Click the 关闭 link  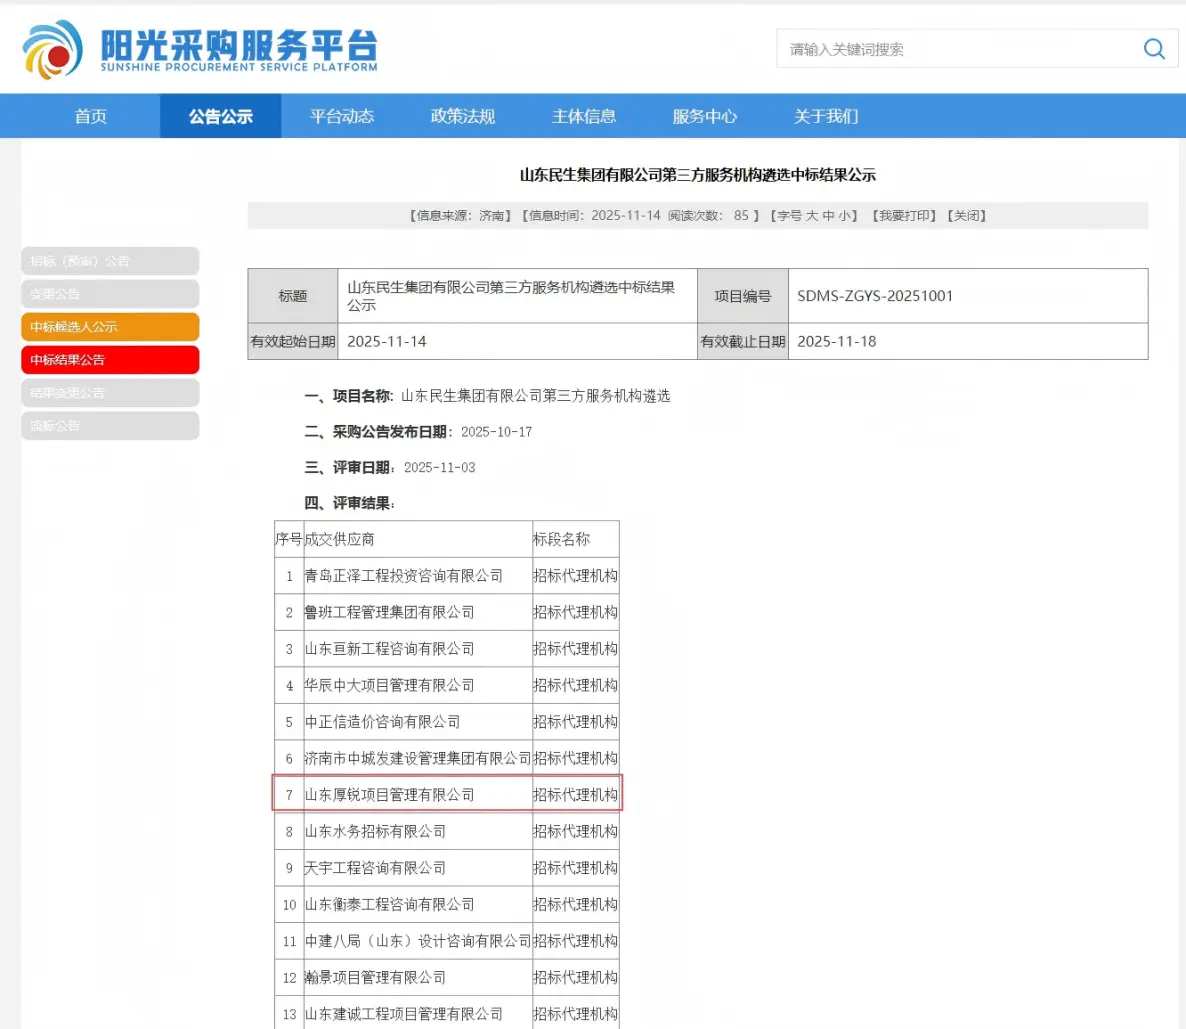coord(967,216)
